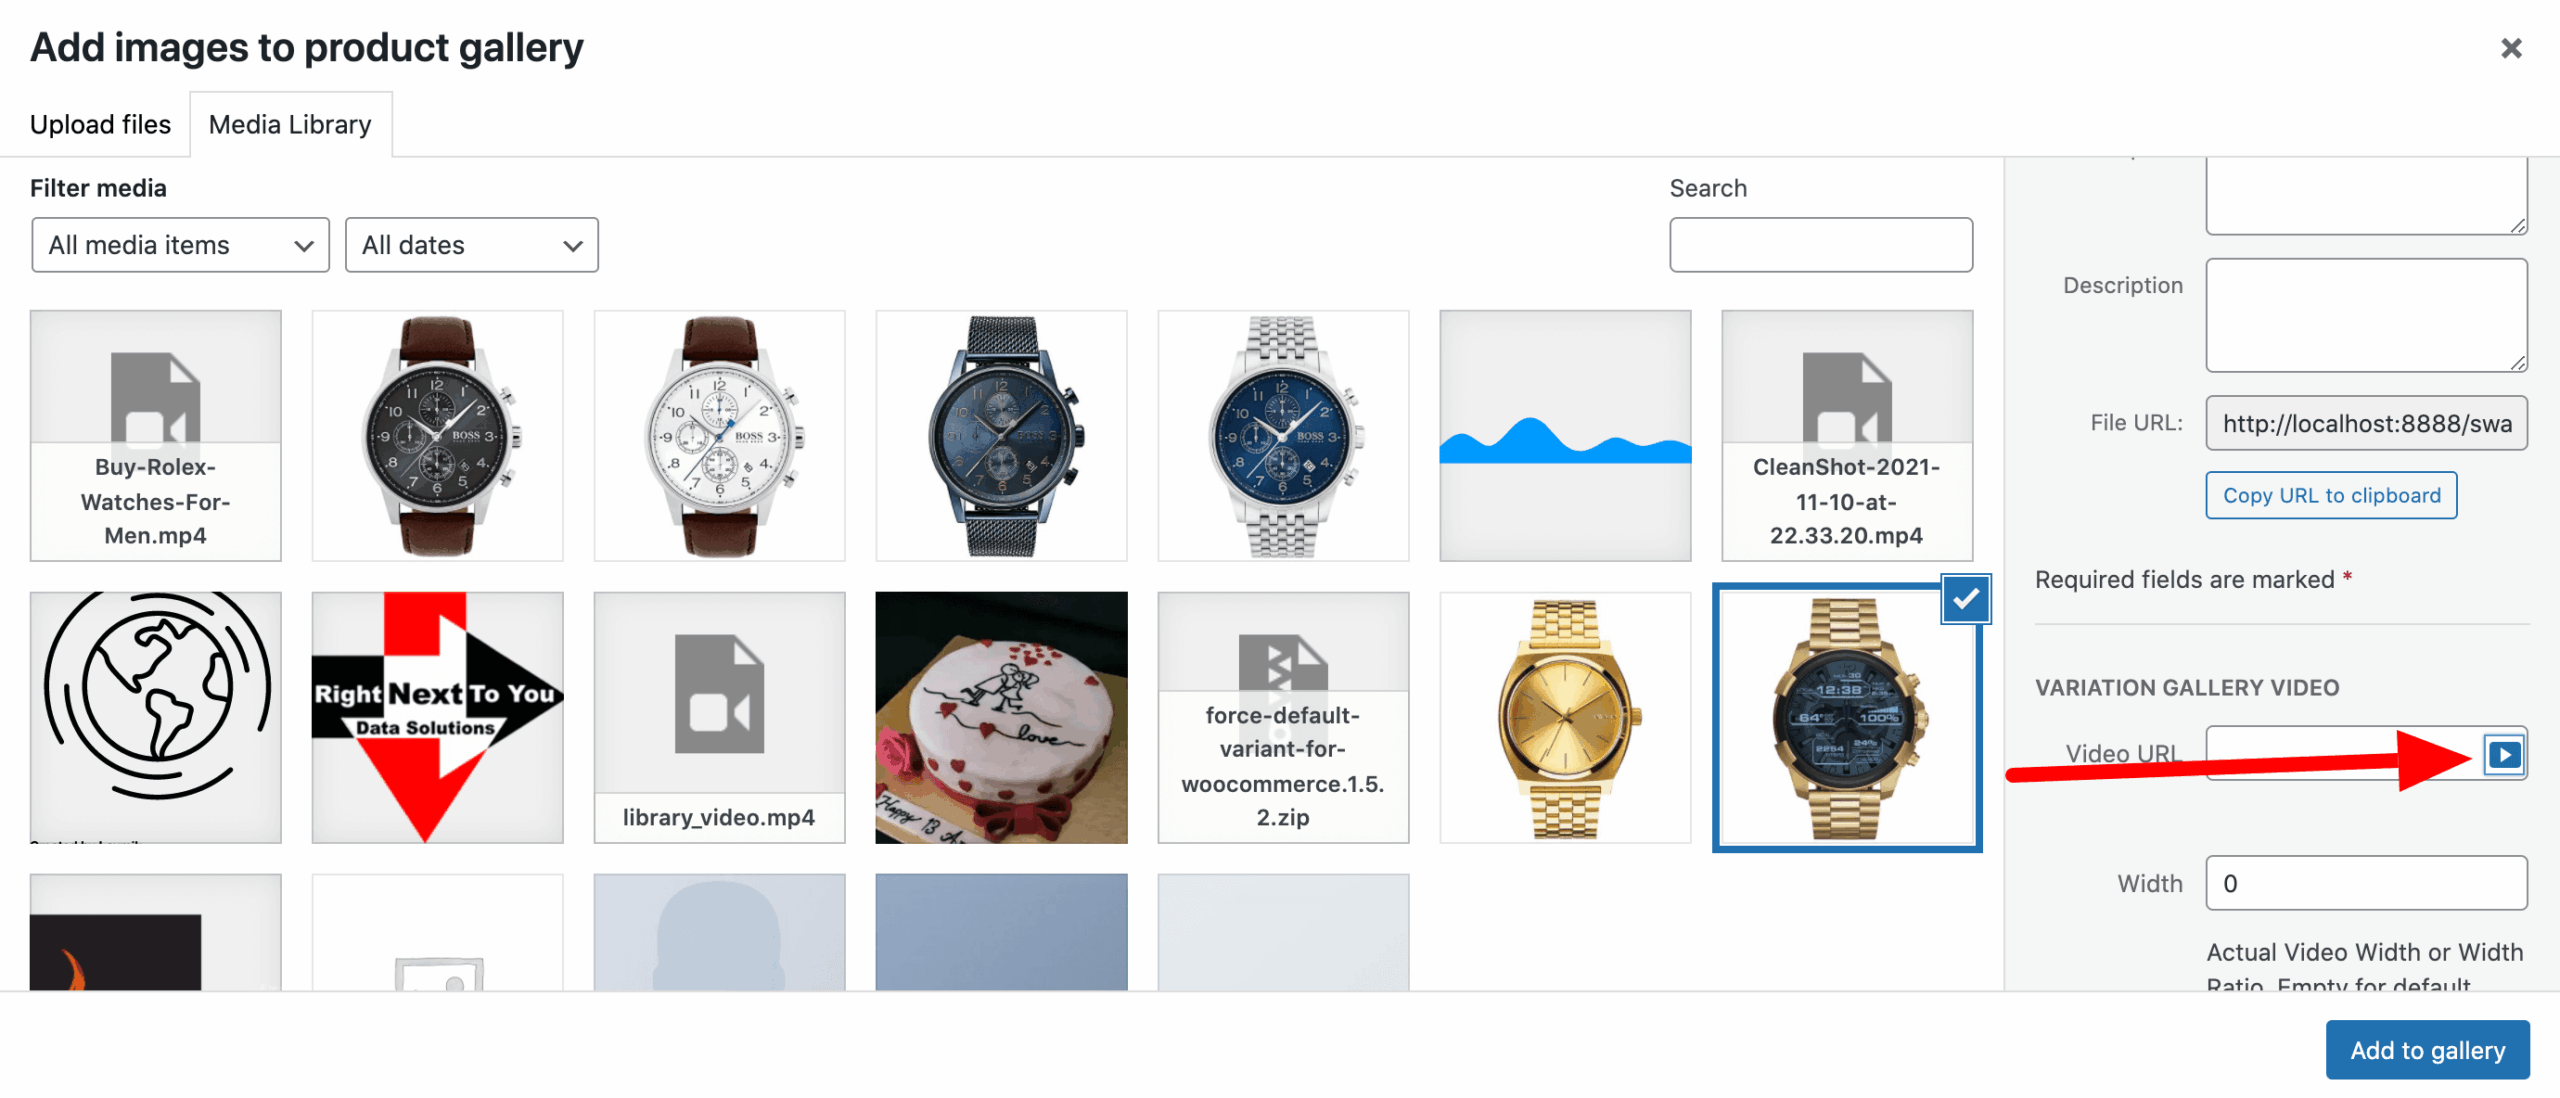The height and width of the screenshot is (1098, 2560).
Task: Open the All dates filter dropdown
Action: 472,245
